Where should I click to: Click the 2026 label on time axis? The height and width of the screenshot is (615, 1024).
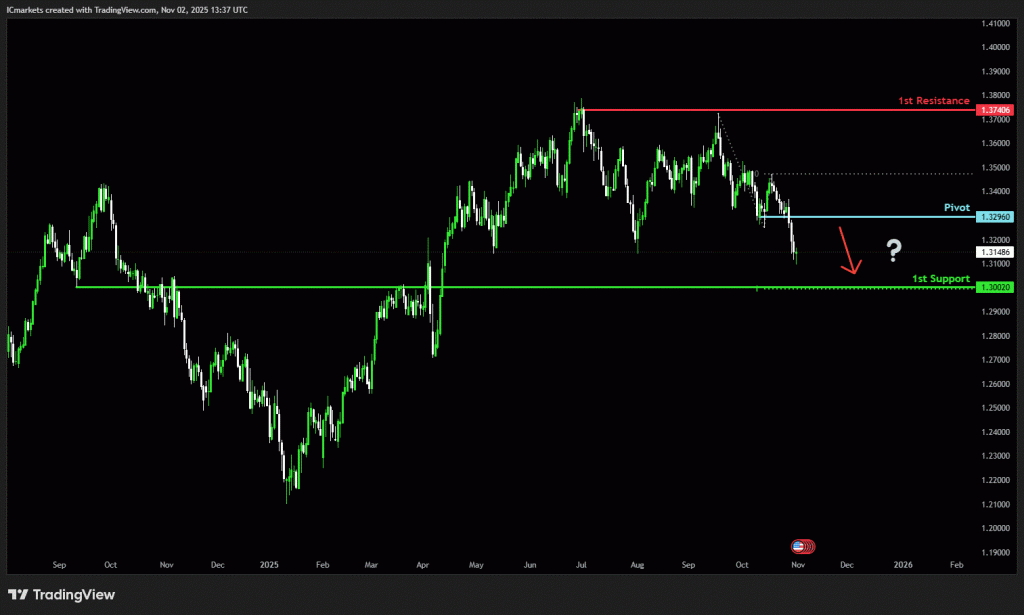(x=902, y=565)
